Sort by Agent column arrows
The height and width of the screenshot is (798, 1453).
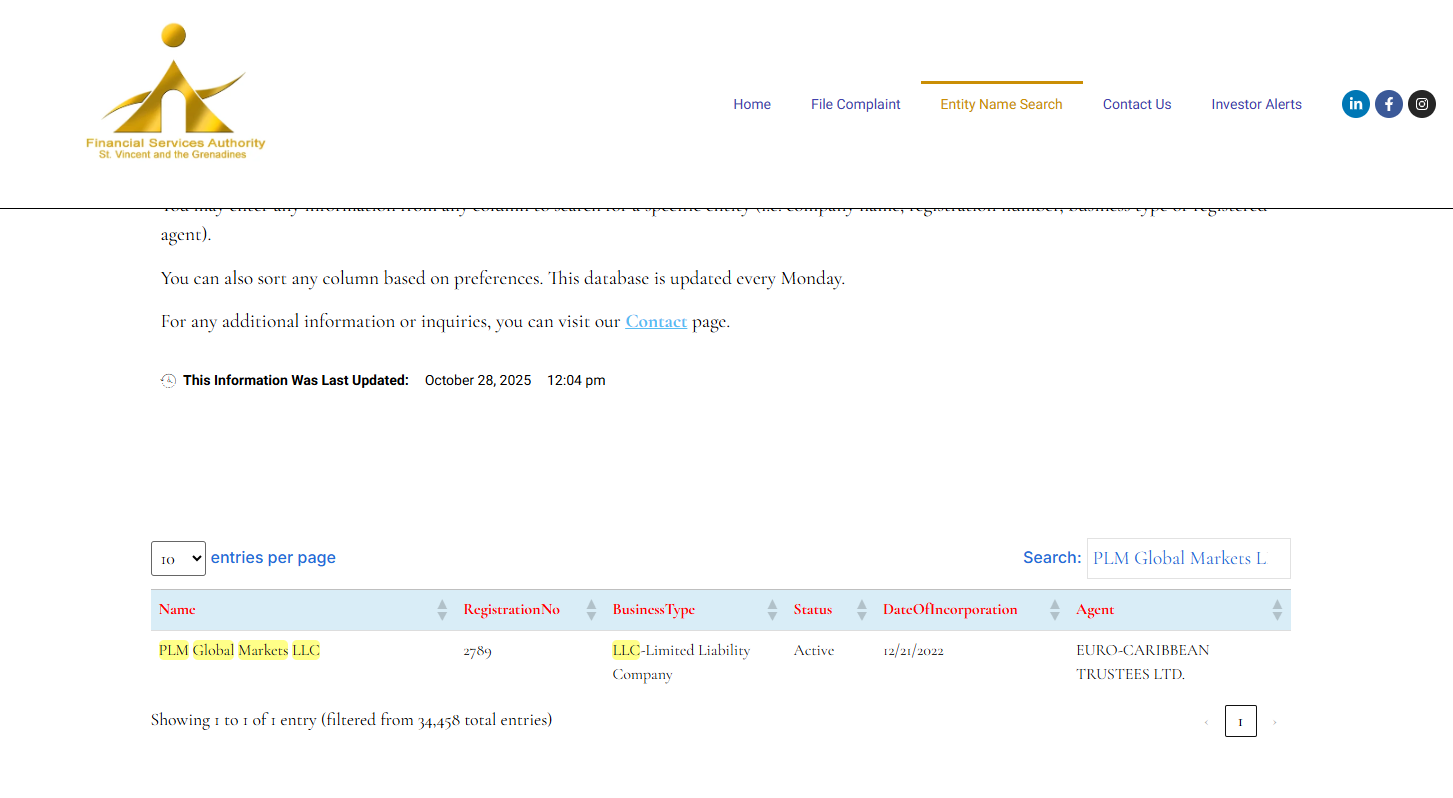[x=1276, y=610]
